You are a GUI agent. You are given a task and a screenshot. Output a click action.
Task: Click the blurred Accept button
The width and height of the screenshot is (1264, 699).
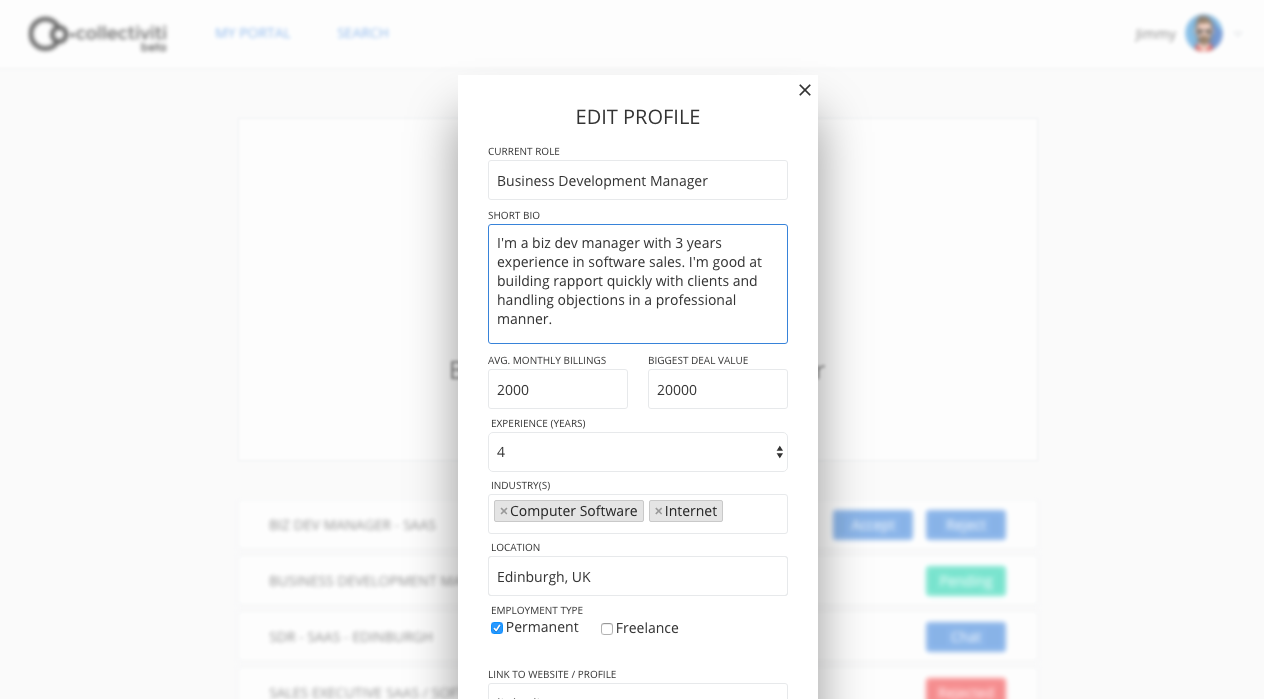[872, 525]
